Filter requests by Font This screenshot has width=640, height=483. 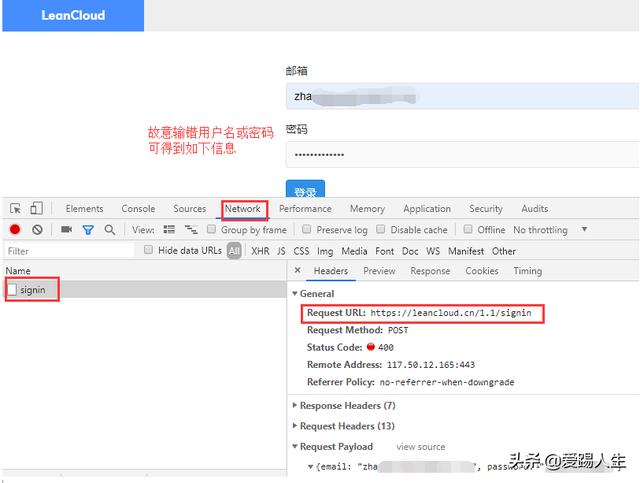(x=384, y=251)
